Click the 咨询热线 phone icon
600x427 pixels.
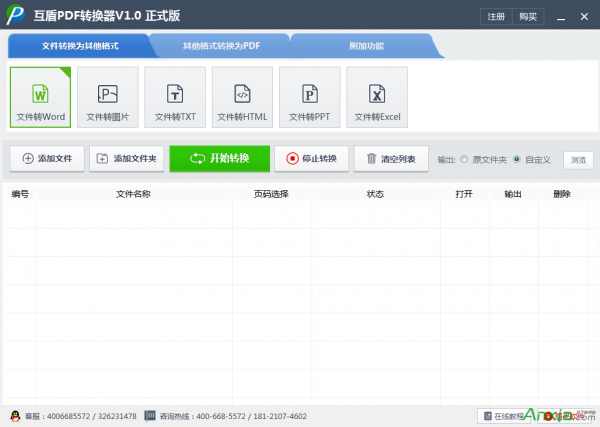(150, 416)
